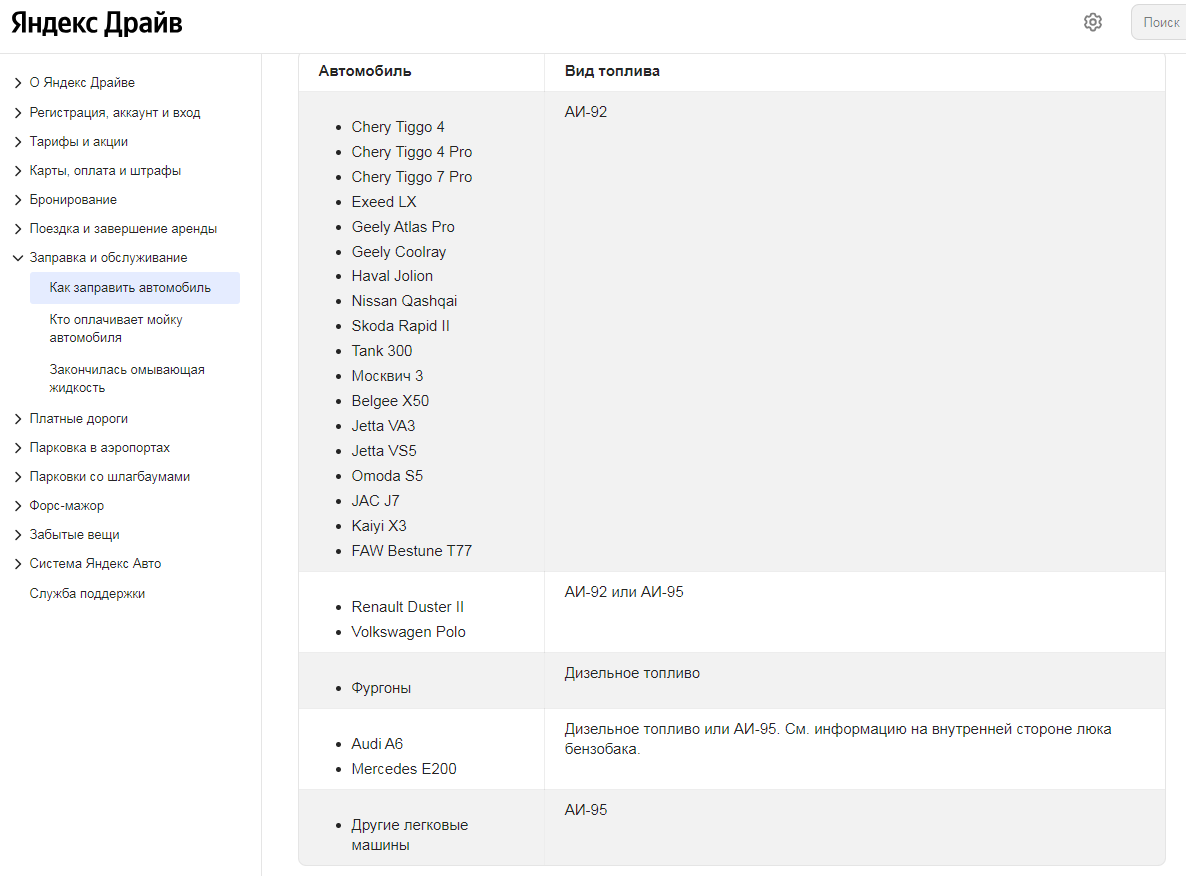Click Geely Coolray item
Screen dimensions: 1186x876
[399, 252]
